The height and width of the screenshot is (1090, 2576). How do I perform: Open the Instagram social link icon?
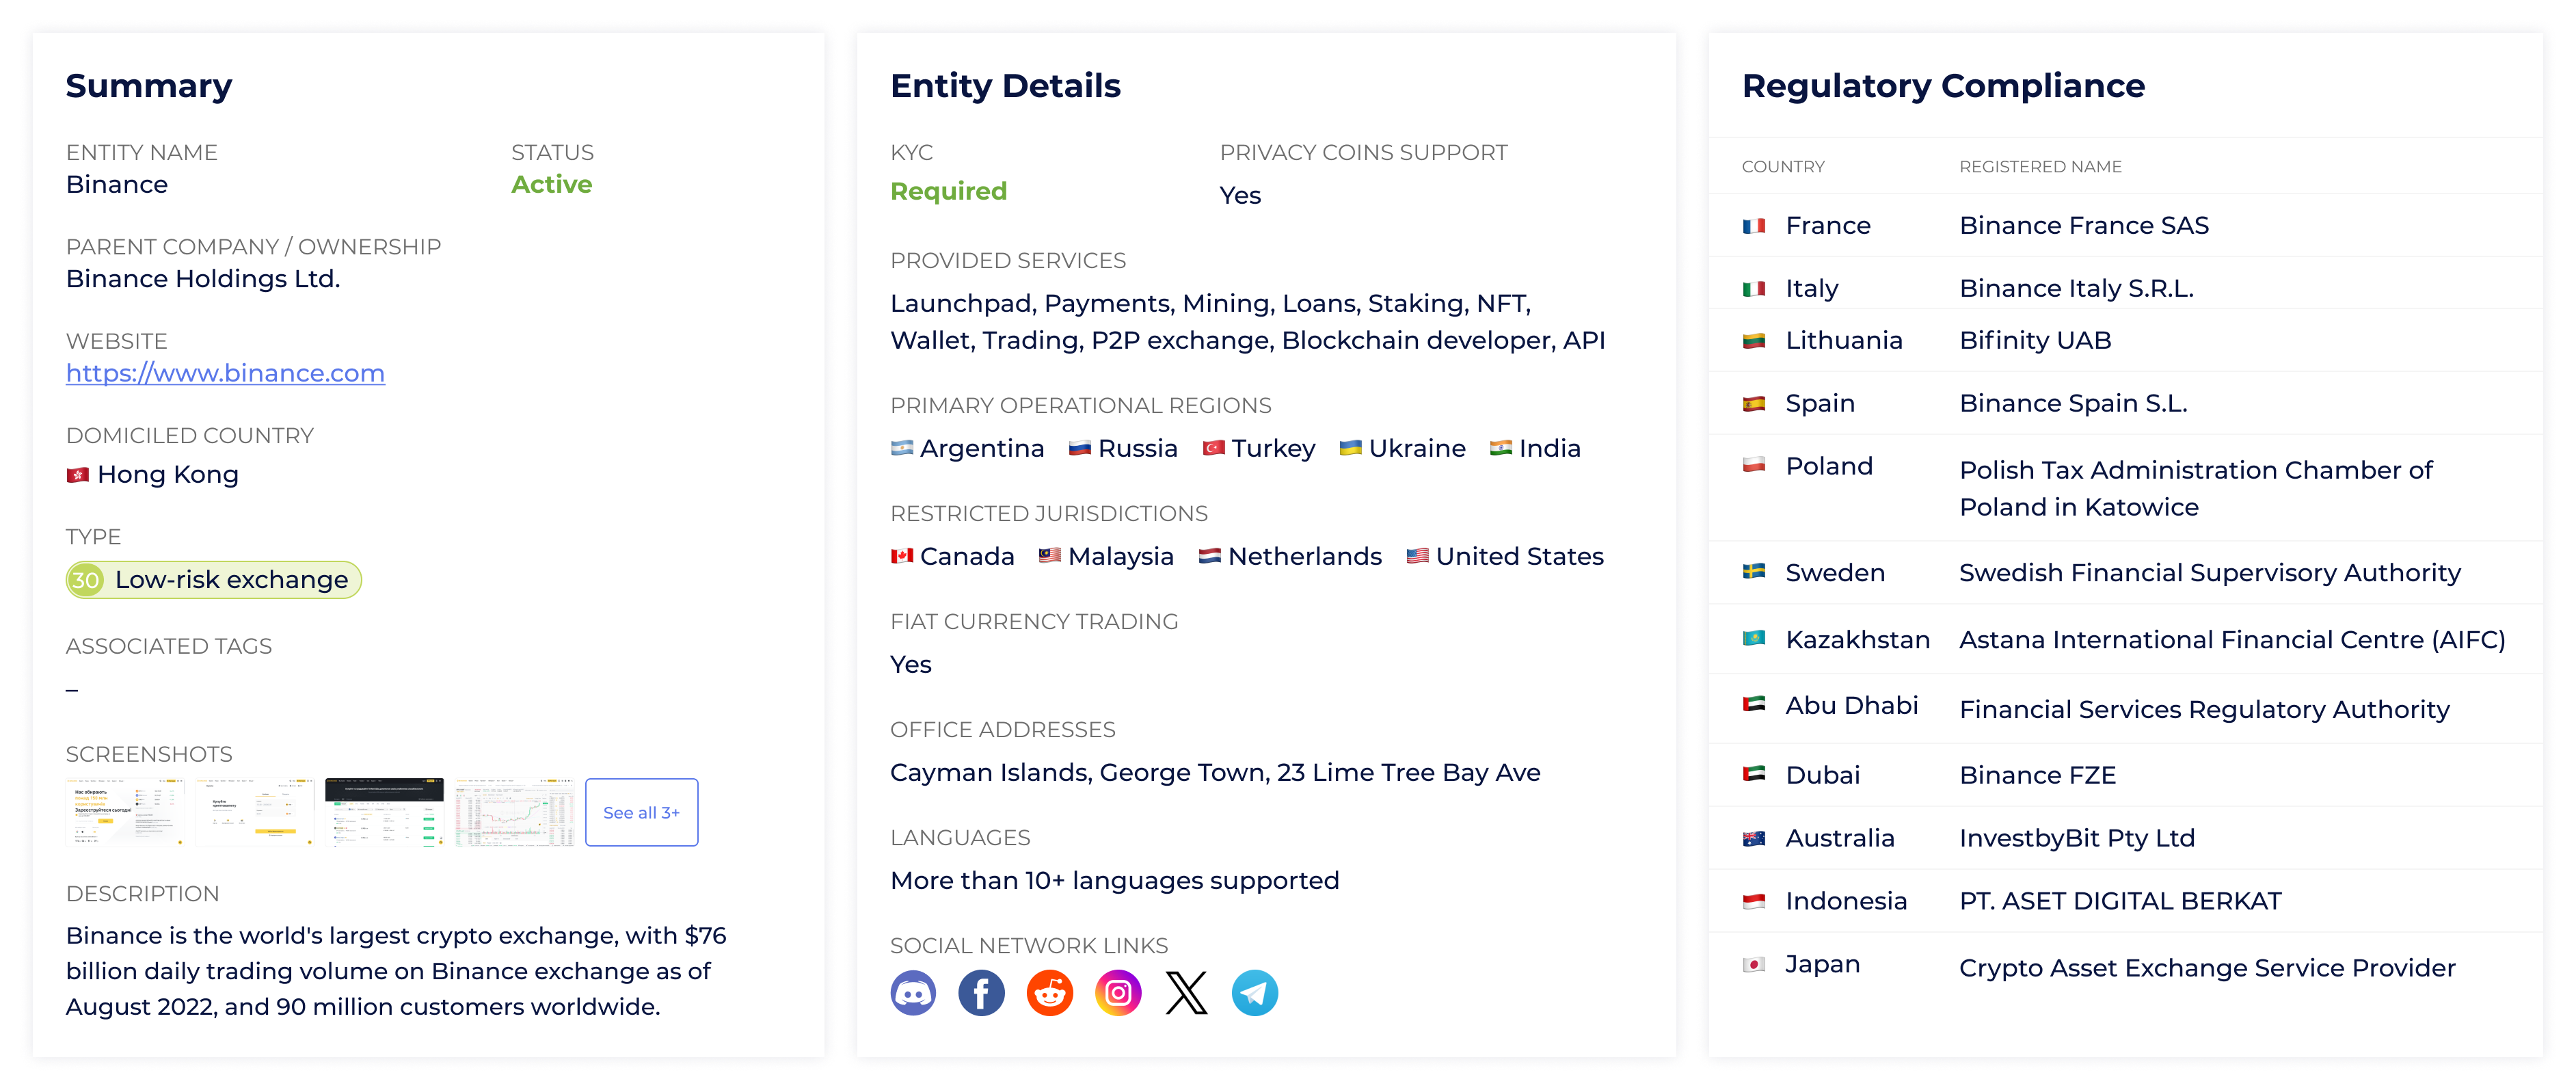(x=1118, y=993)
